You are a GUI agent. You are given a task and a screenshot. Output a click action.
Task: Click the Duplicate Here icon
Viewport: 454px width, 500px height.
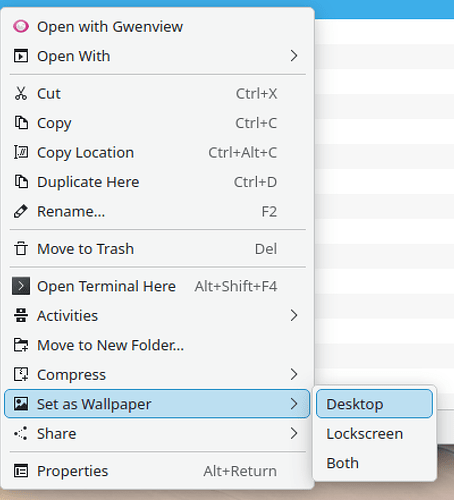coord(21,182)
